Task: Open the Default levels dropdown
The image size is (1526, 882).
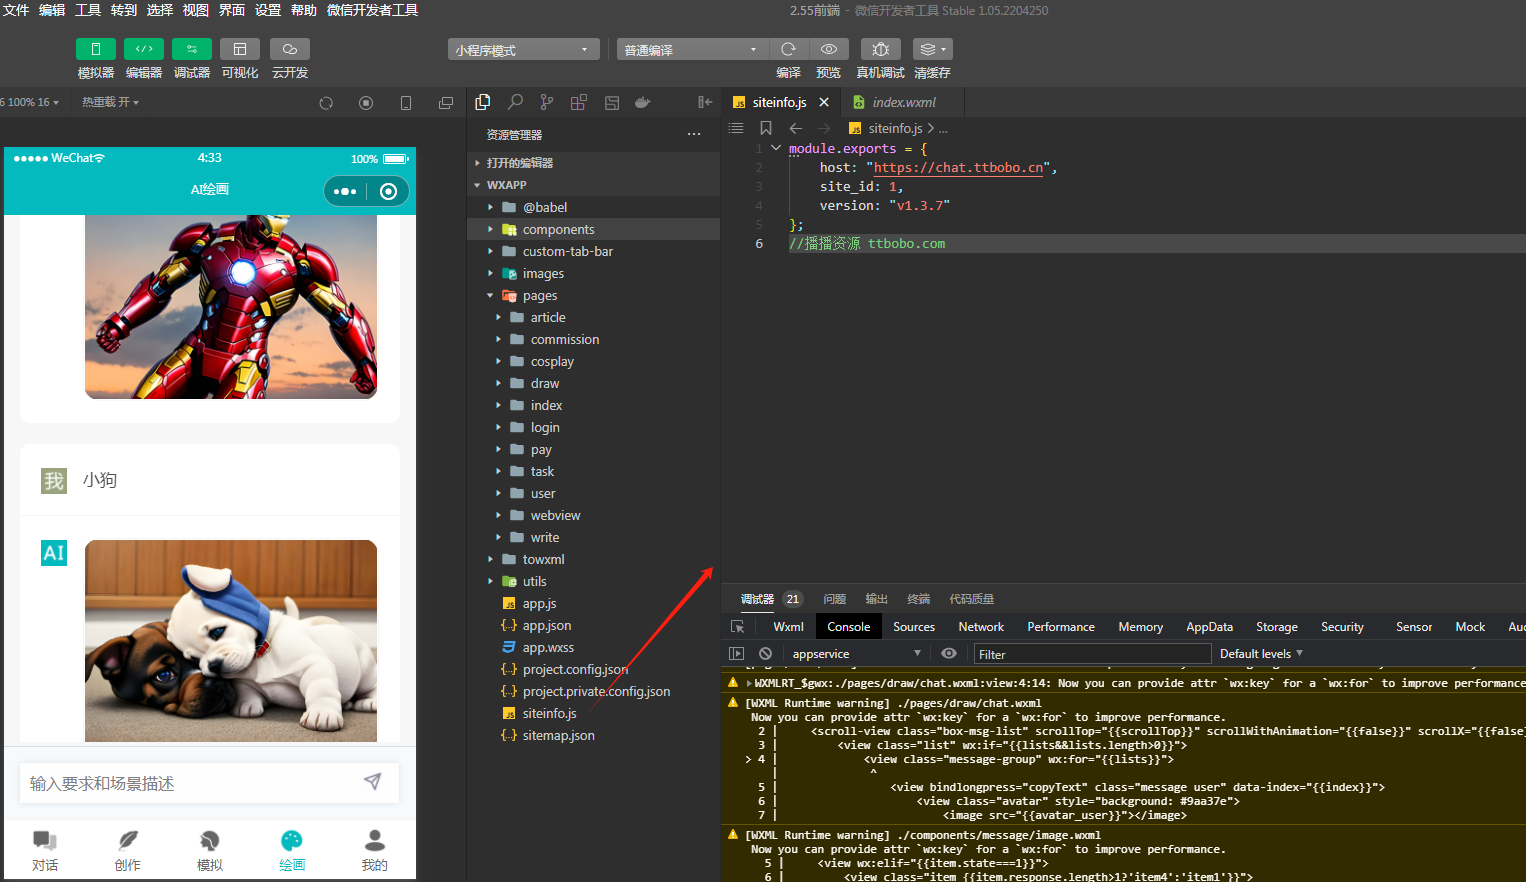Action: pyautogui.click(x=1261, y=654)
